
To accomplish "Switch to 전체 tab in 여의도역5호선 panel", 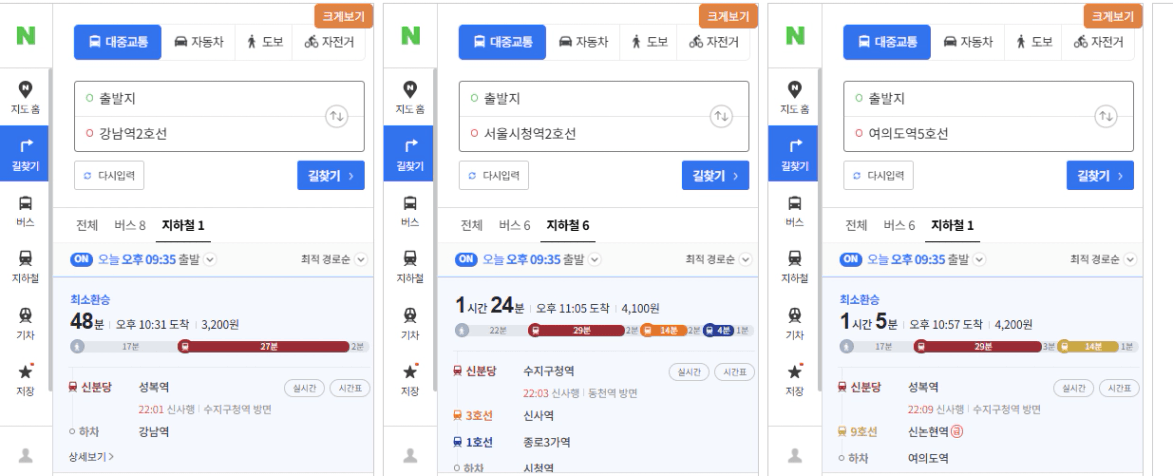I will pyautogui.click(x=856, y=225).
